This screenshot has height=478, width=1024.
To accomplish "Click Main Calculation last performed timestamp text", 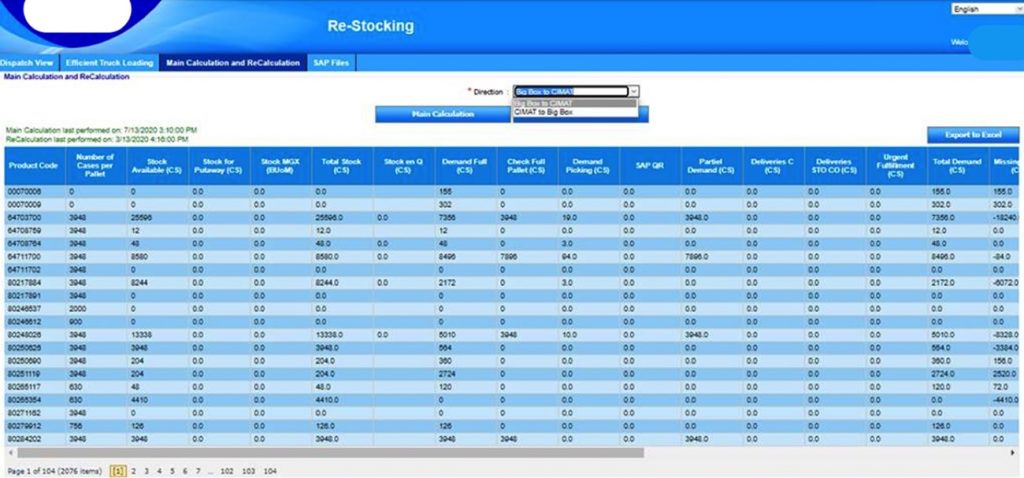I will (101, 131).
